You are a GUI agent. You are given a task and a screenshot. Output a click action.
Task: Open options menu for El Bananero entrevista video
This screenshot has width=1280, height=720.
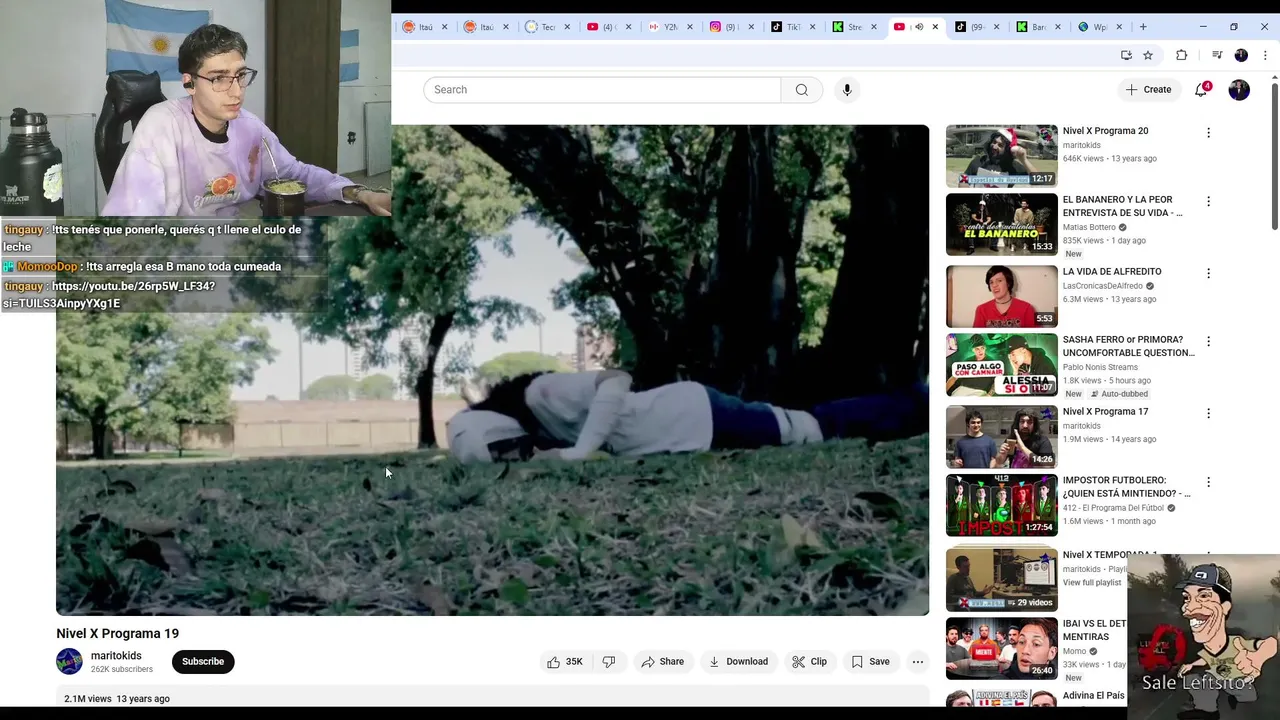pyautogui.click(x=1208, y=201)
